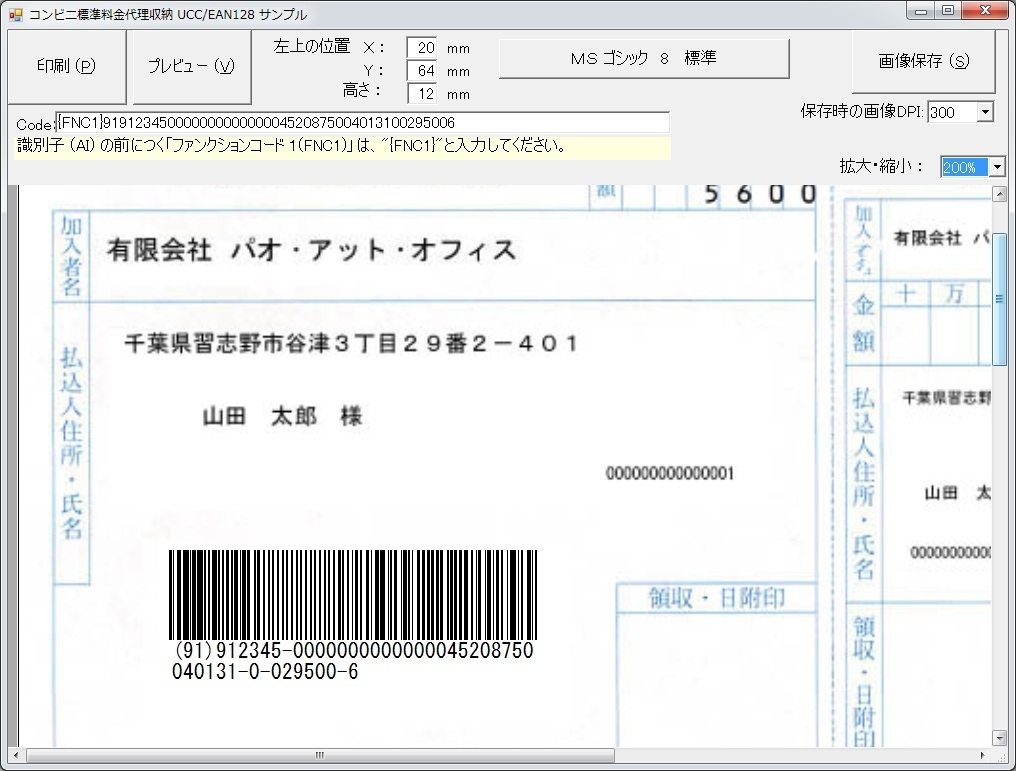The width and height of the screenshot is (1016, 771).
Task: Click the vertical scrollbar thumb
Action: coord(999,299)
